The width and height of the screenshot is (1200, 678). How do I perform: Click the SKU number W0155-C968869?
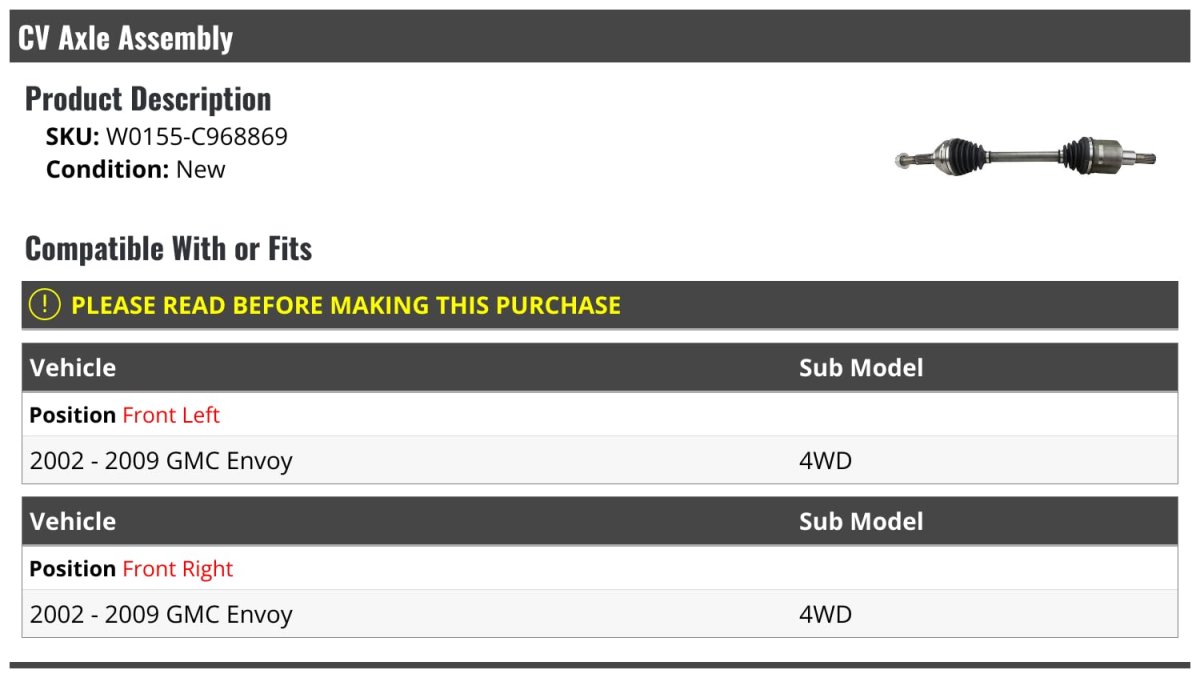click(x=197, y=136)
